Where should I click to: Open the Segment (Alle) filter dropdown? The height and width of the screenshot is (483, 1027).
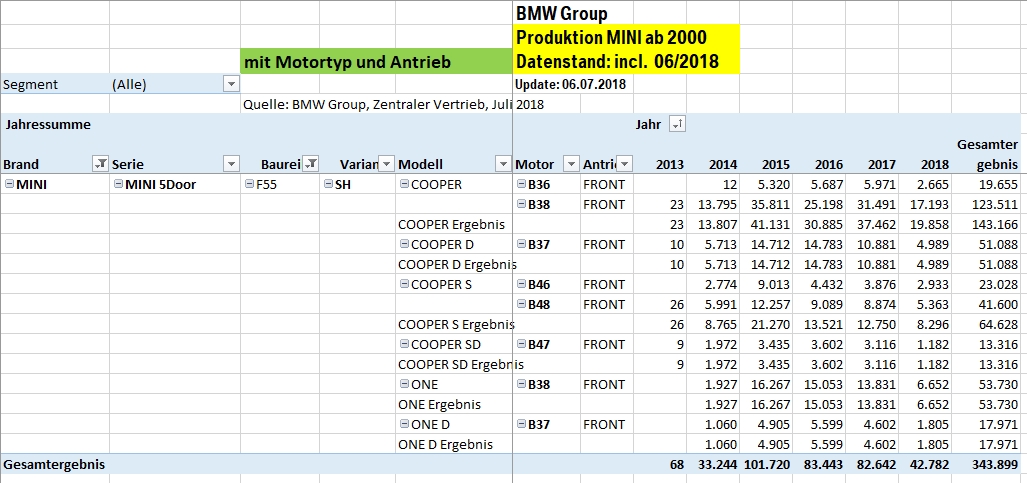pyautogui.click(x=231, y=84)
